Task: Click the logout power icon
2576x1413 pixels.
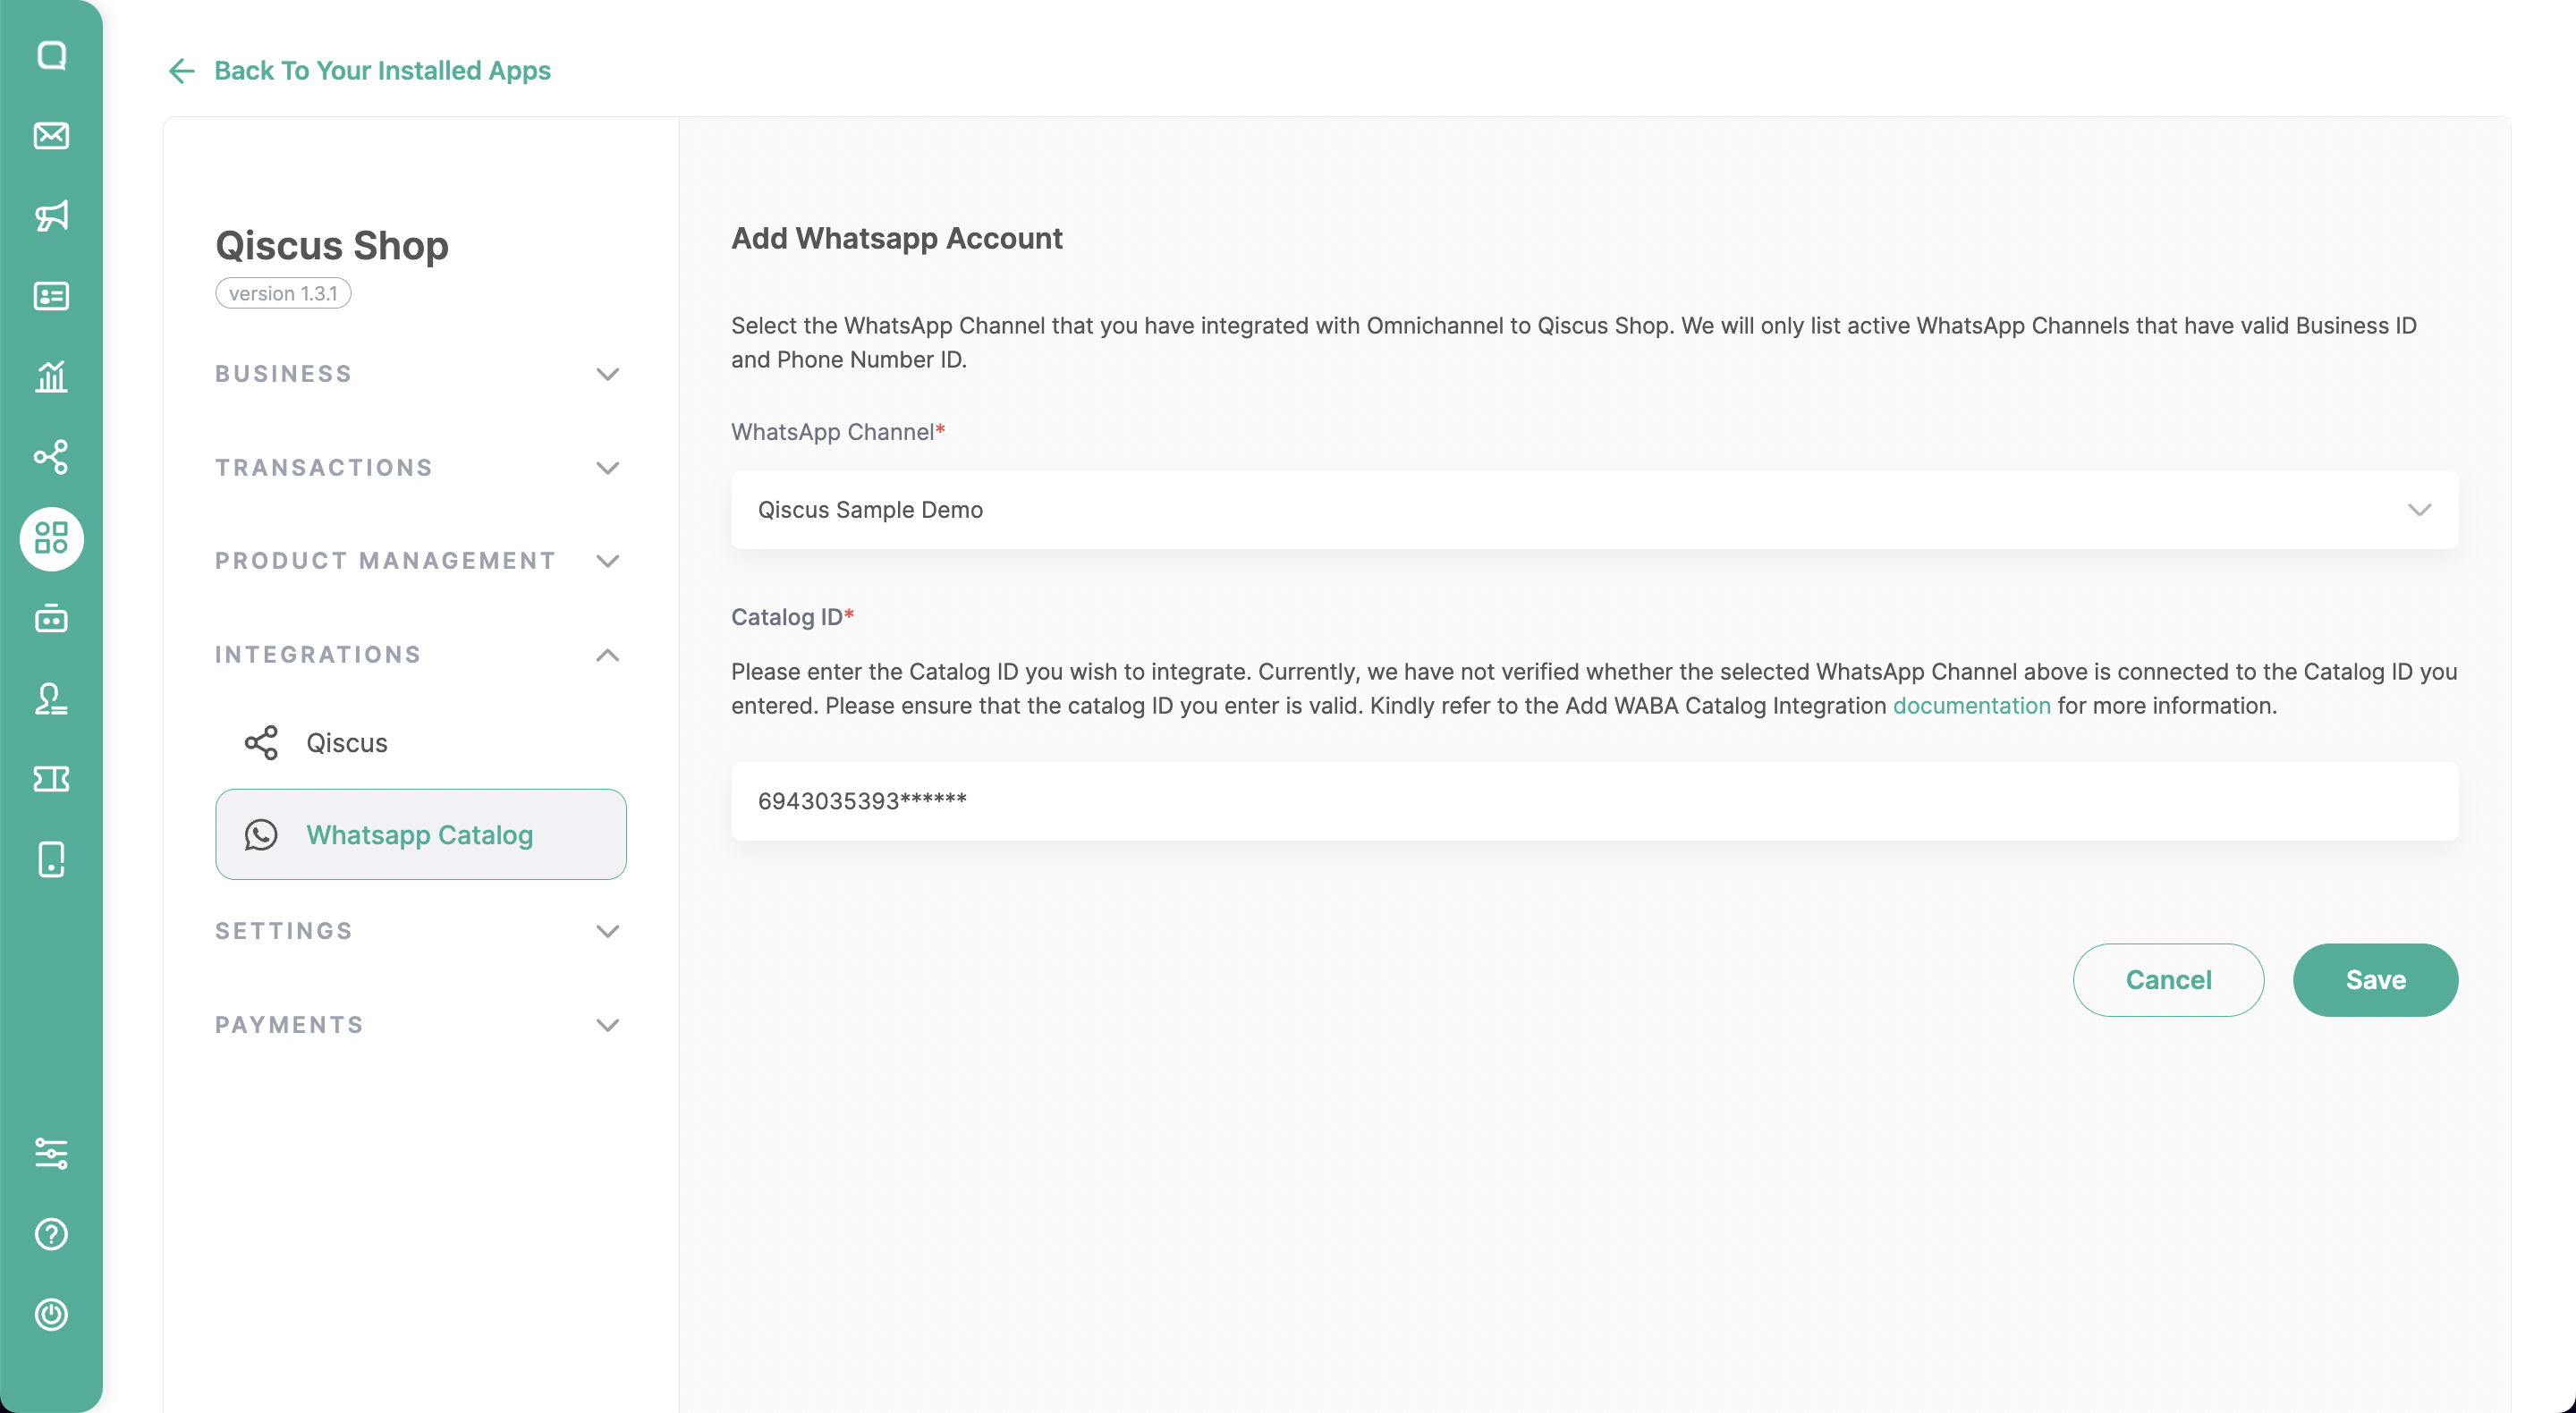Action: [51, 1314]
